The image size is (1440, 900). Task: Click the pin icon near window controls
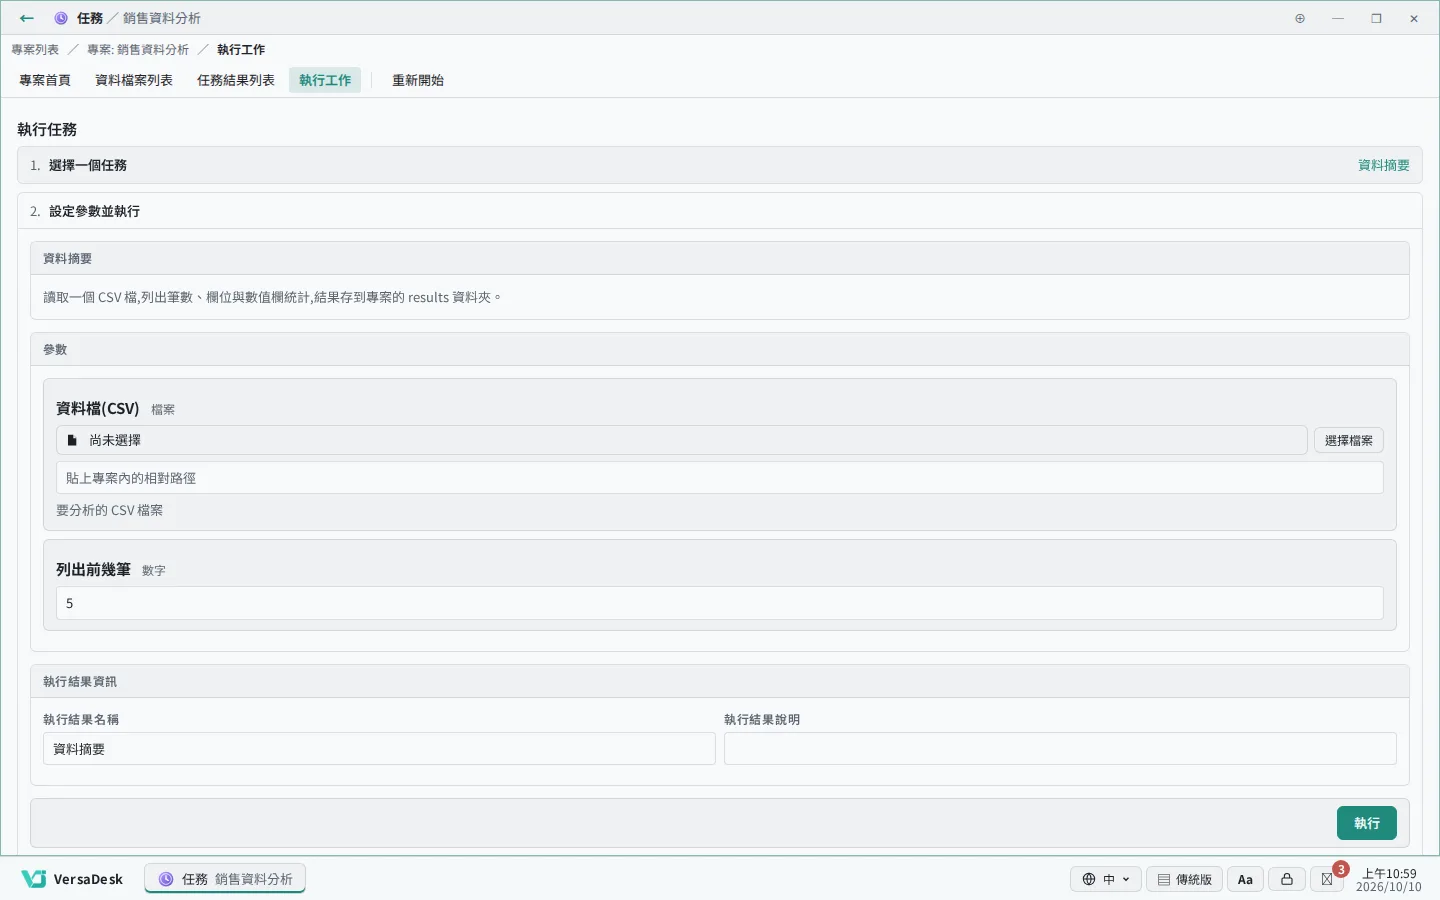(x=1300, y=18)
